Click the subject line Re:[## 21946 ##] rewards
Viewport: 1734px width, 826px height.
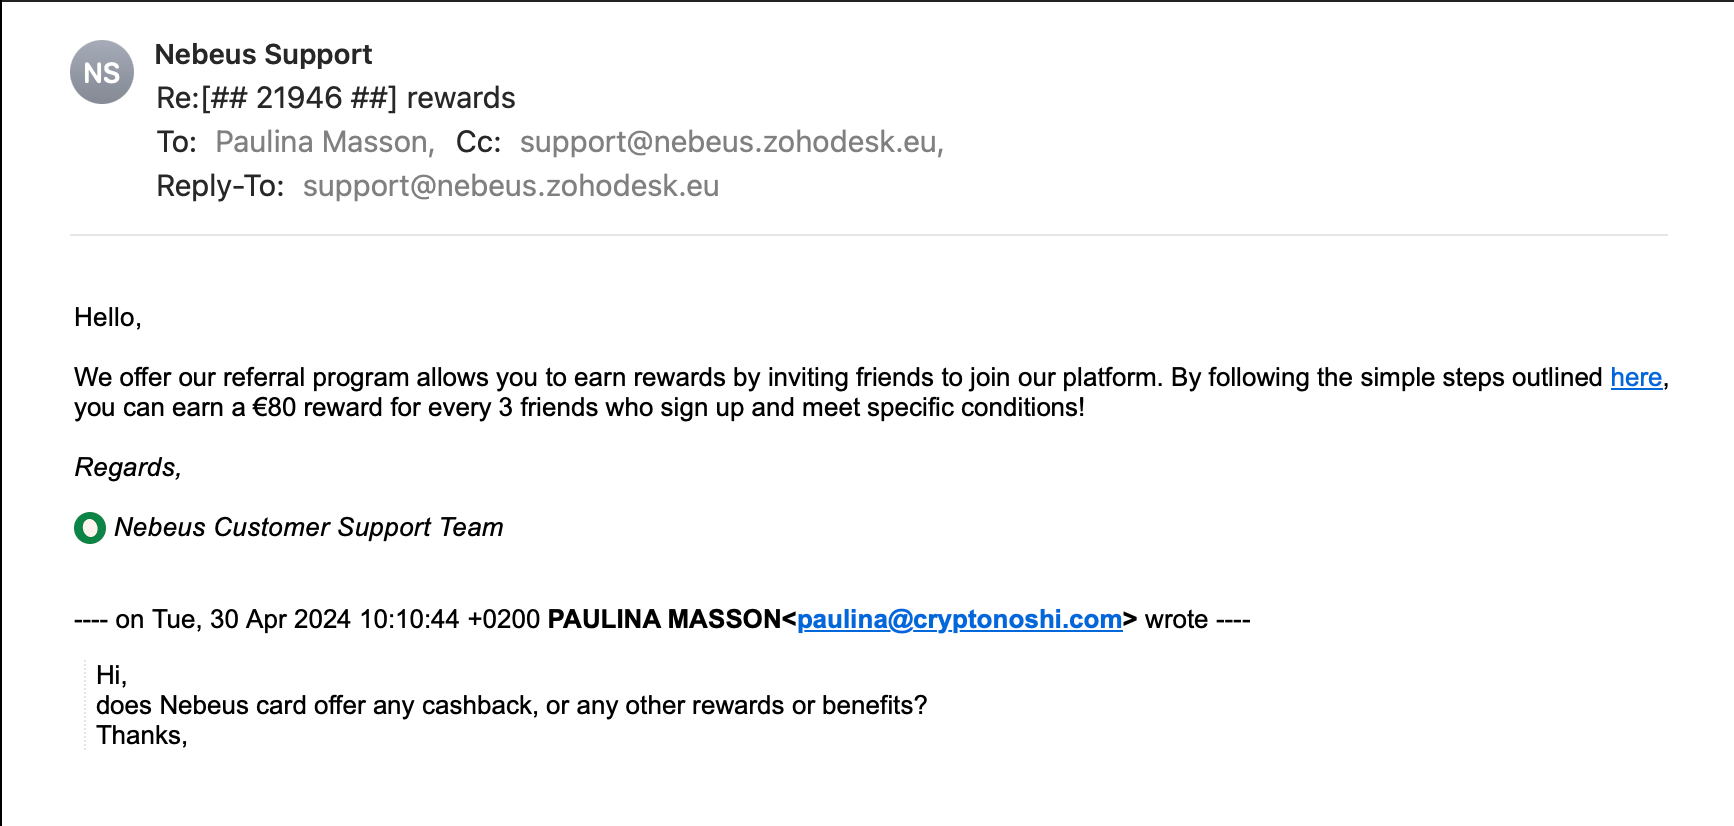[336, 98]
